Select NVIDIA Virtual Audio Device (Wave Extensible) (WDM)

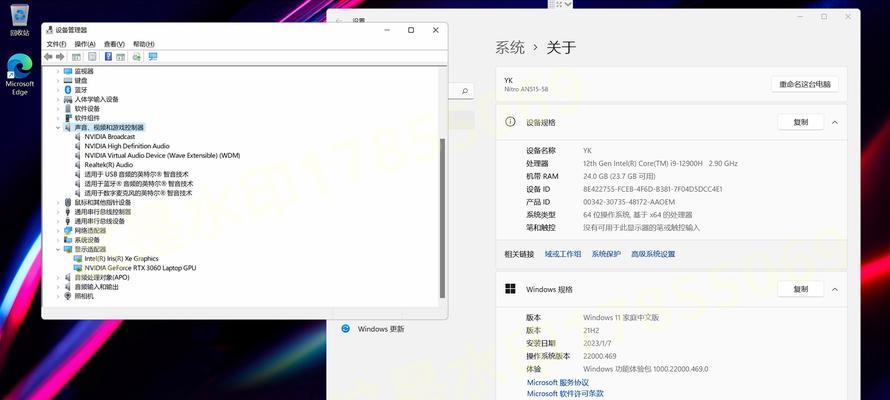162,155
